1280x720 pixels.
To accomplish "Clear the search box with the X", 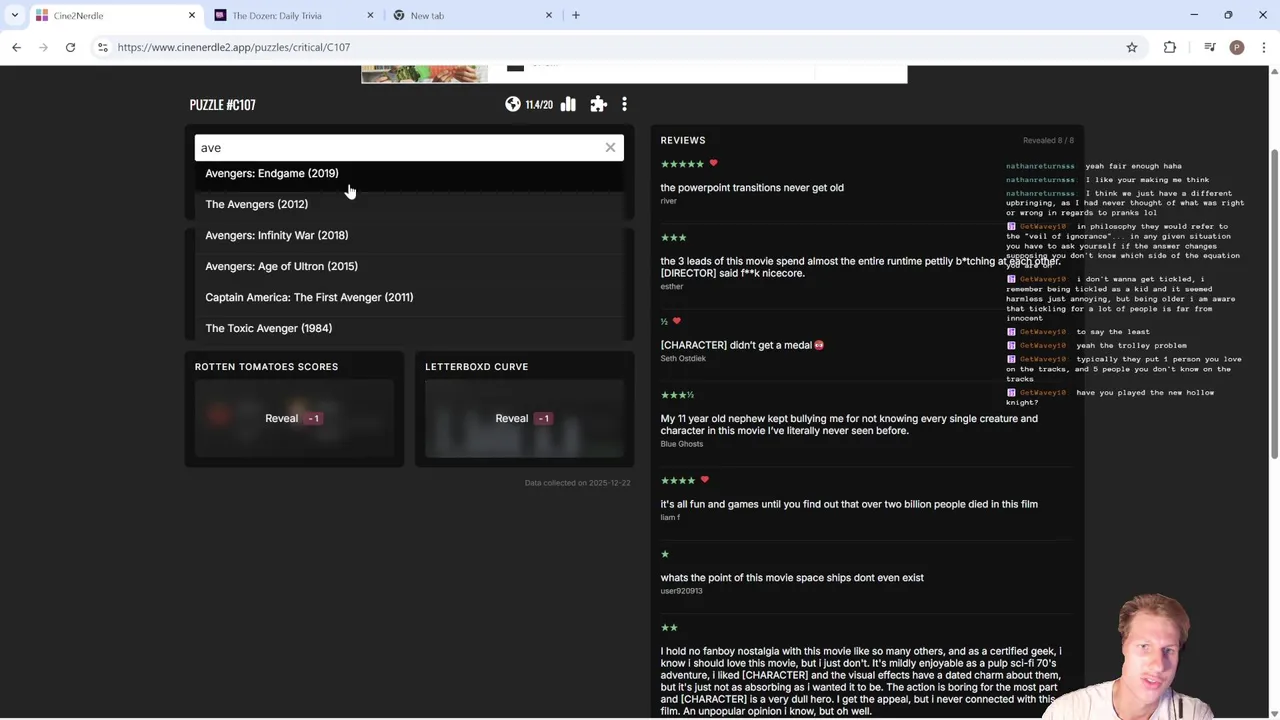I will tap(610, 147).
